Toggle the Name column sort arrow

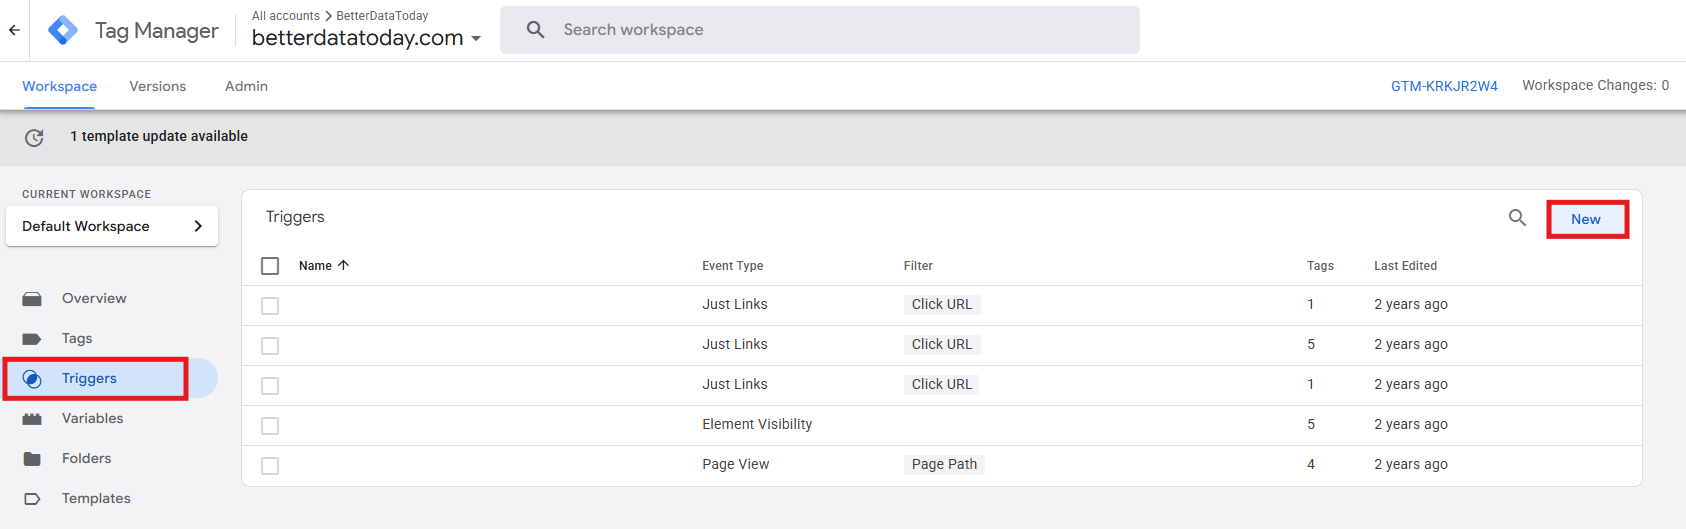pyautogui.click(x=343, y=265)
